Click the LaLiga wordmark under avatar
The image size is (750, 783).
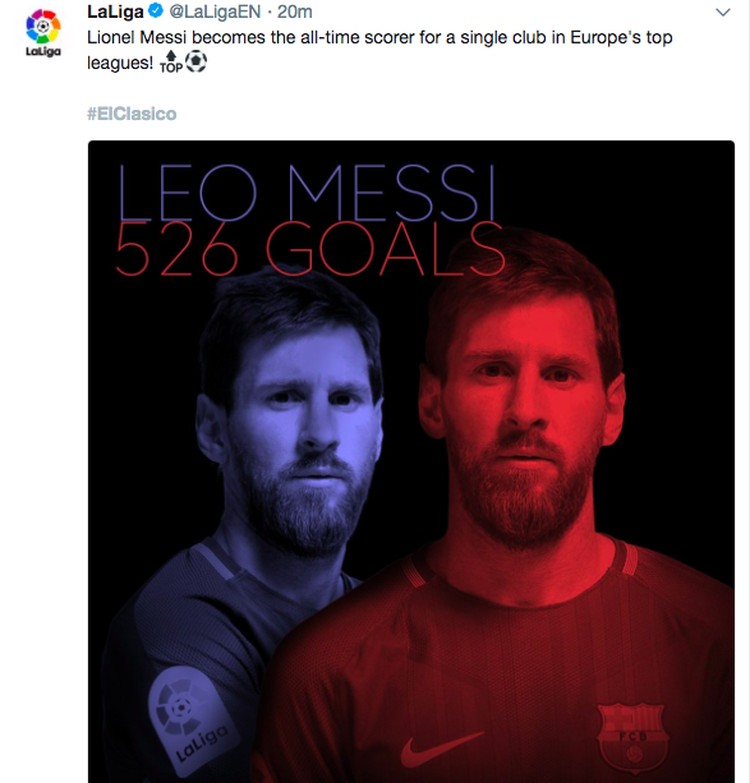pyautogui.click(x=43, y=51)
